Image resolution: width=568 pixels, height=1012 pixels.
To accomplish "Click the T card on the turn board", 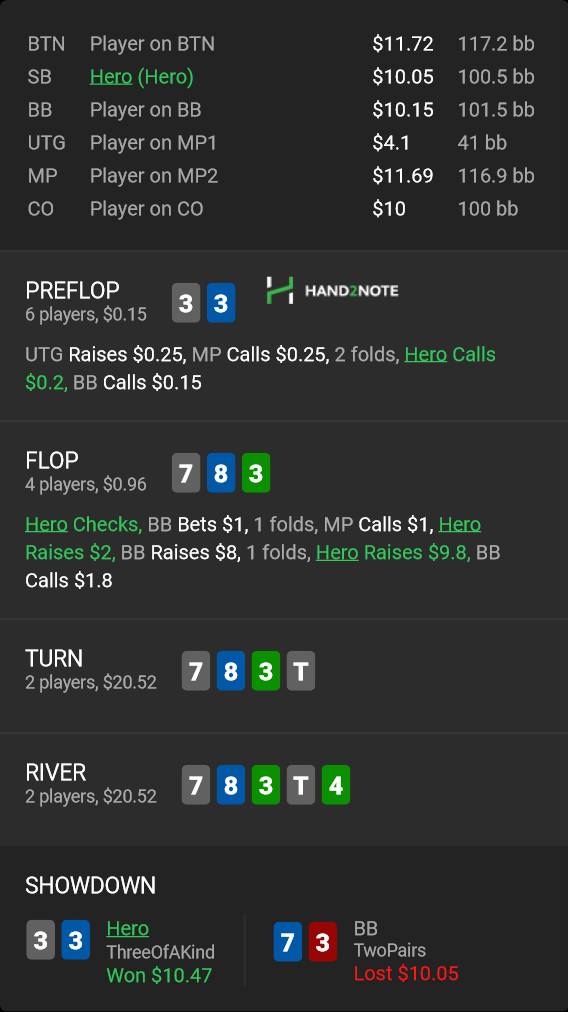I will point(301,671).
